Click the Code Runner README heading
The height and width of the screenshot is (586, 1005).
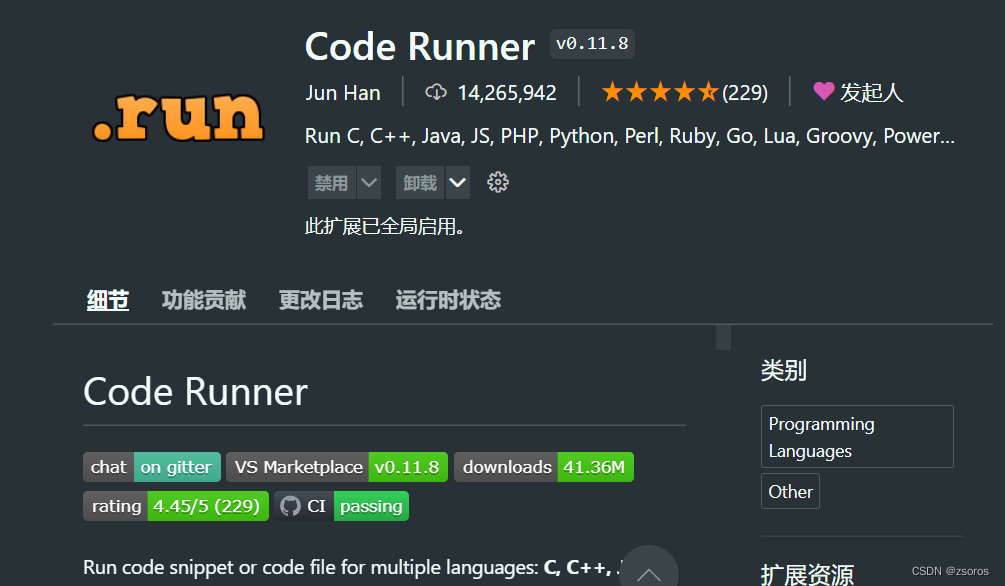point(195,391)
